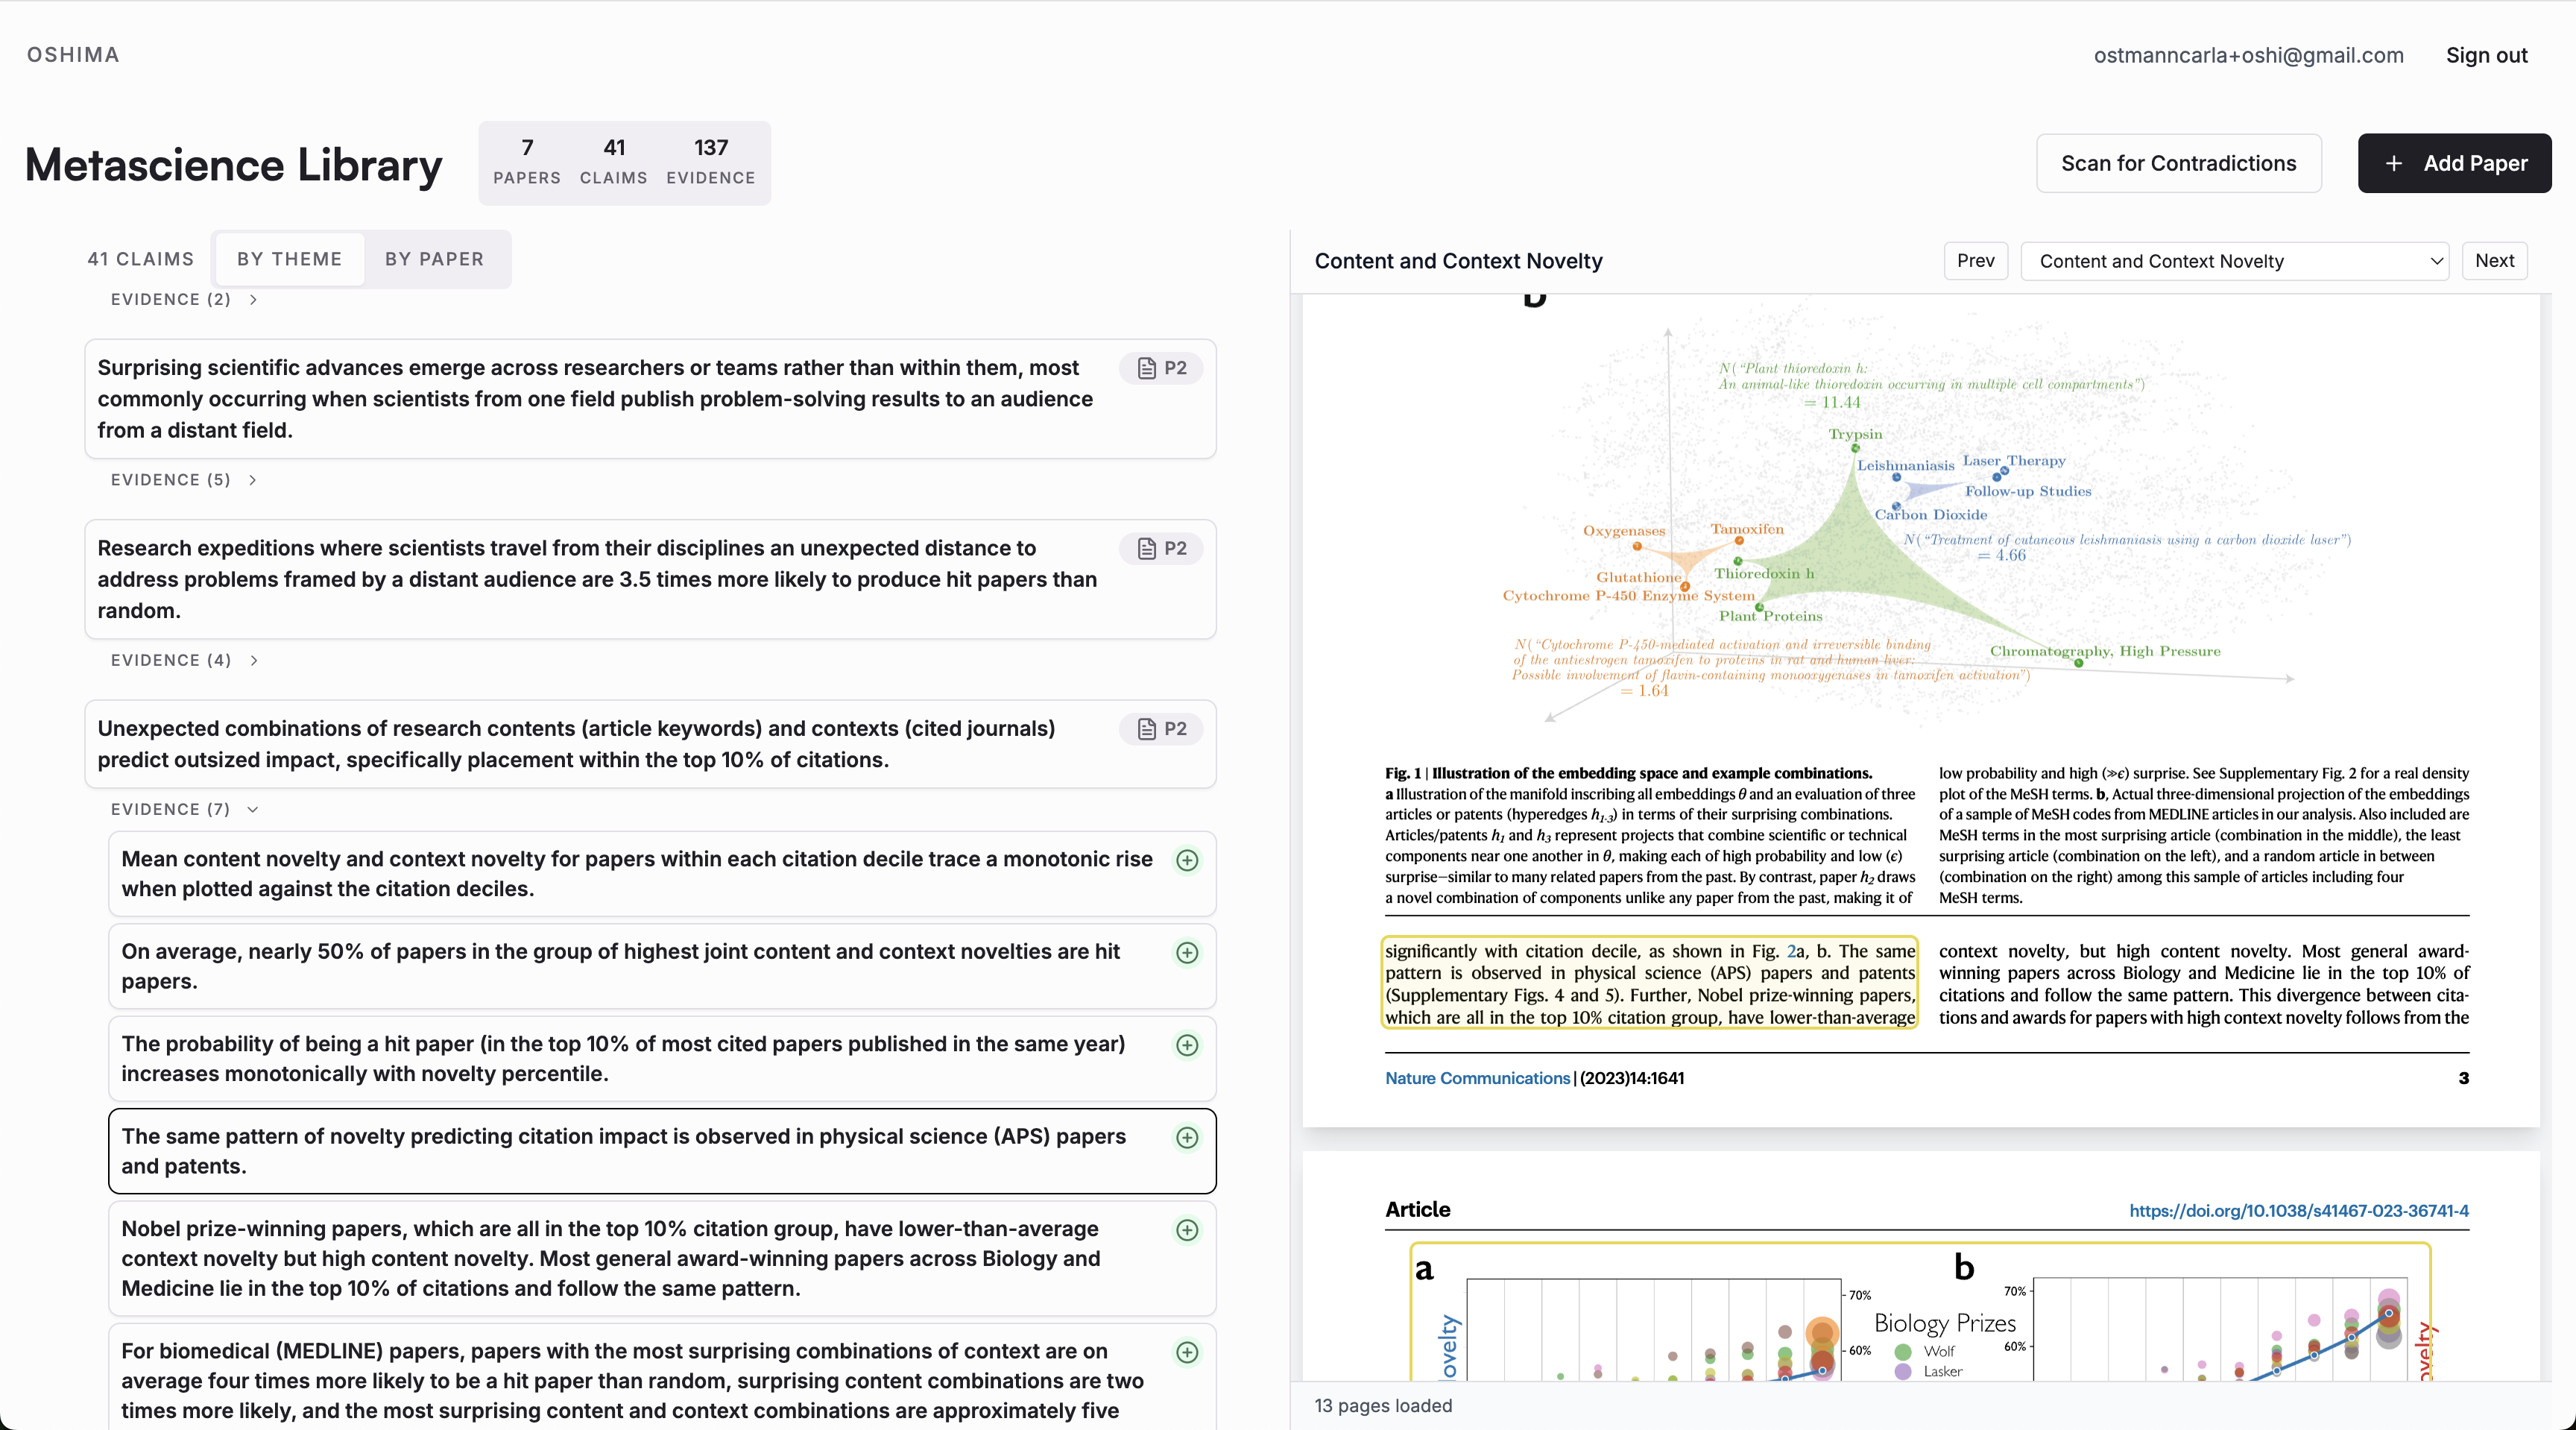Click plus icon on 'nearly 50% of papers' evidence
This screenshot has height=1430, width=2576.
[1187, 953]
